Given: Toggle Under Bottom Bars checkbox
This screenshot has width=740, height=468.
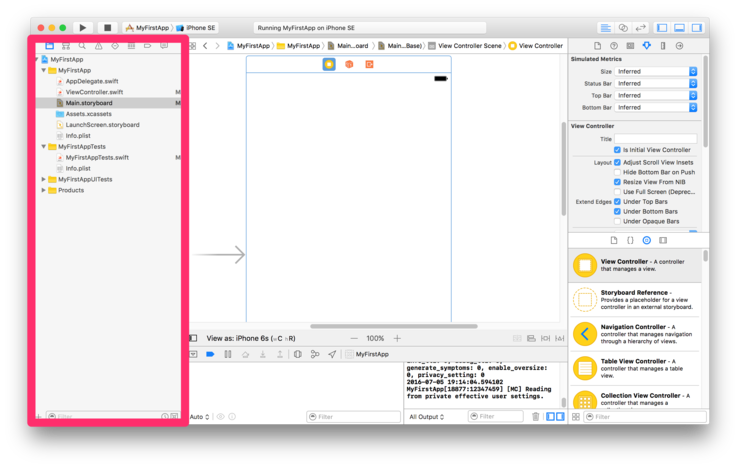Looking at the screenshot, I should point(617,211).
